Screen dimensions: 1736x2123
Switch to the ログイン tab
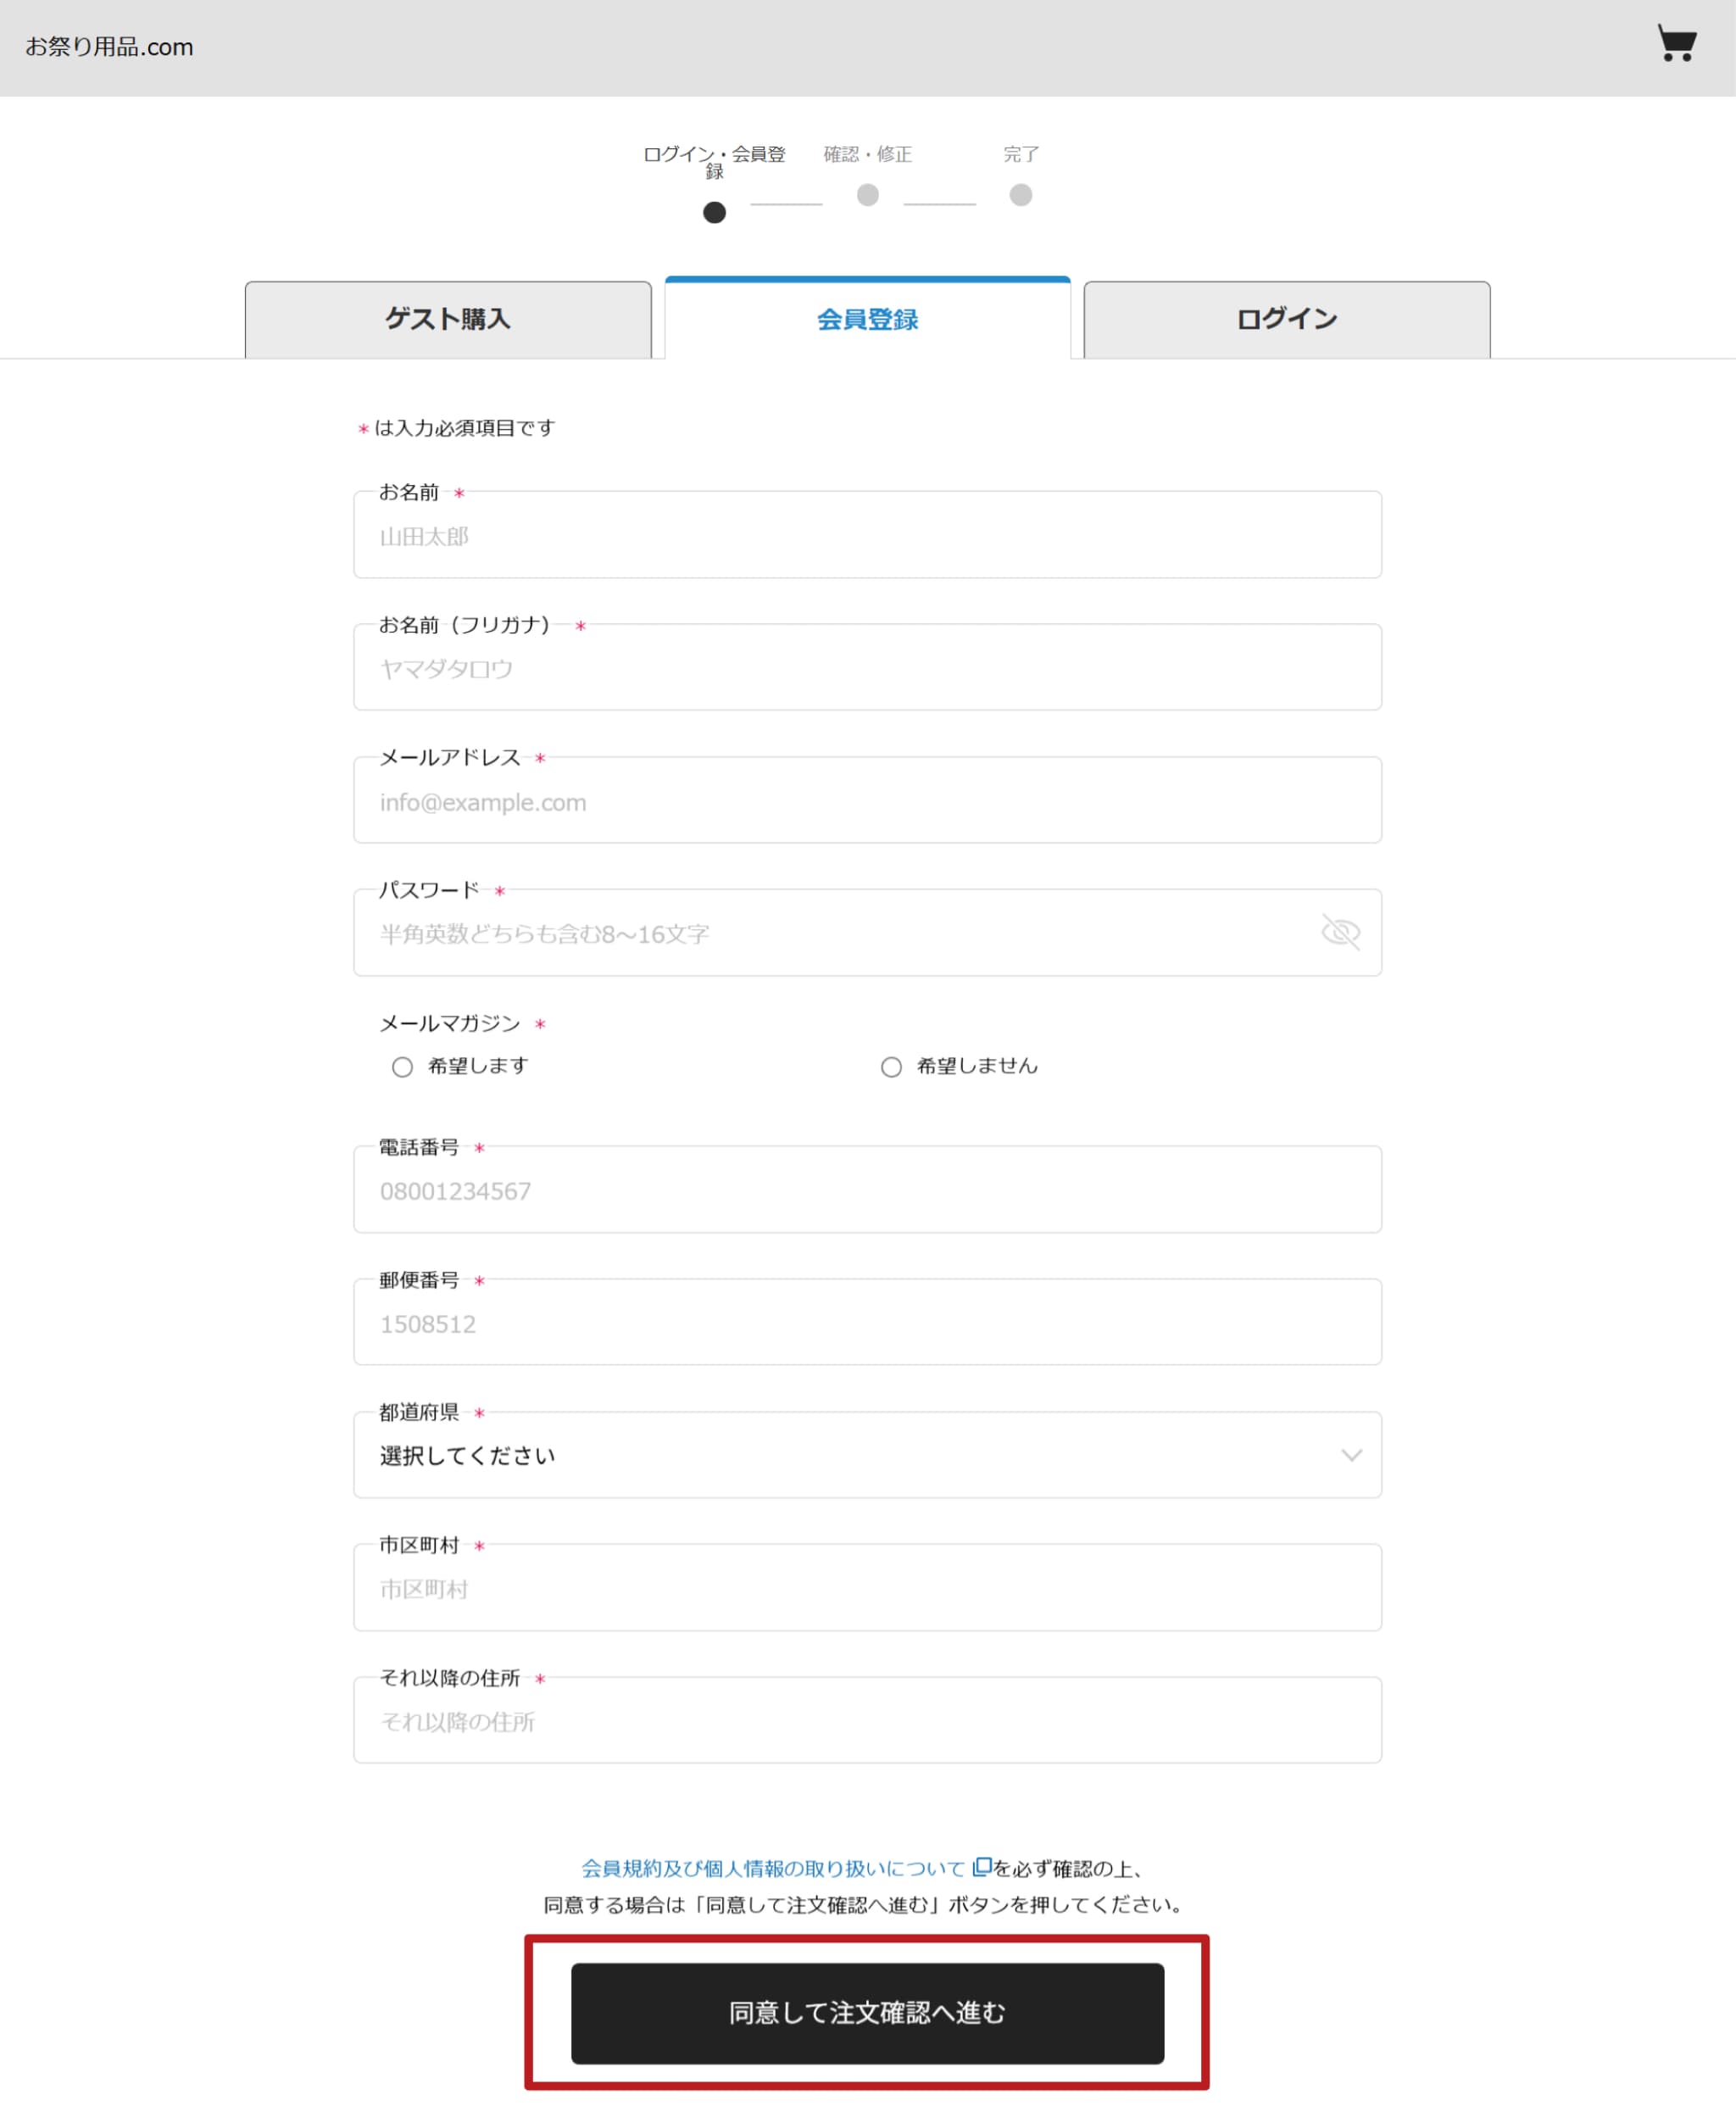1286,320
